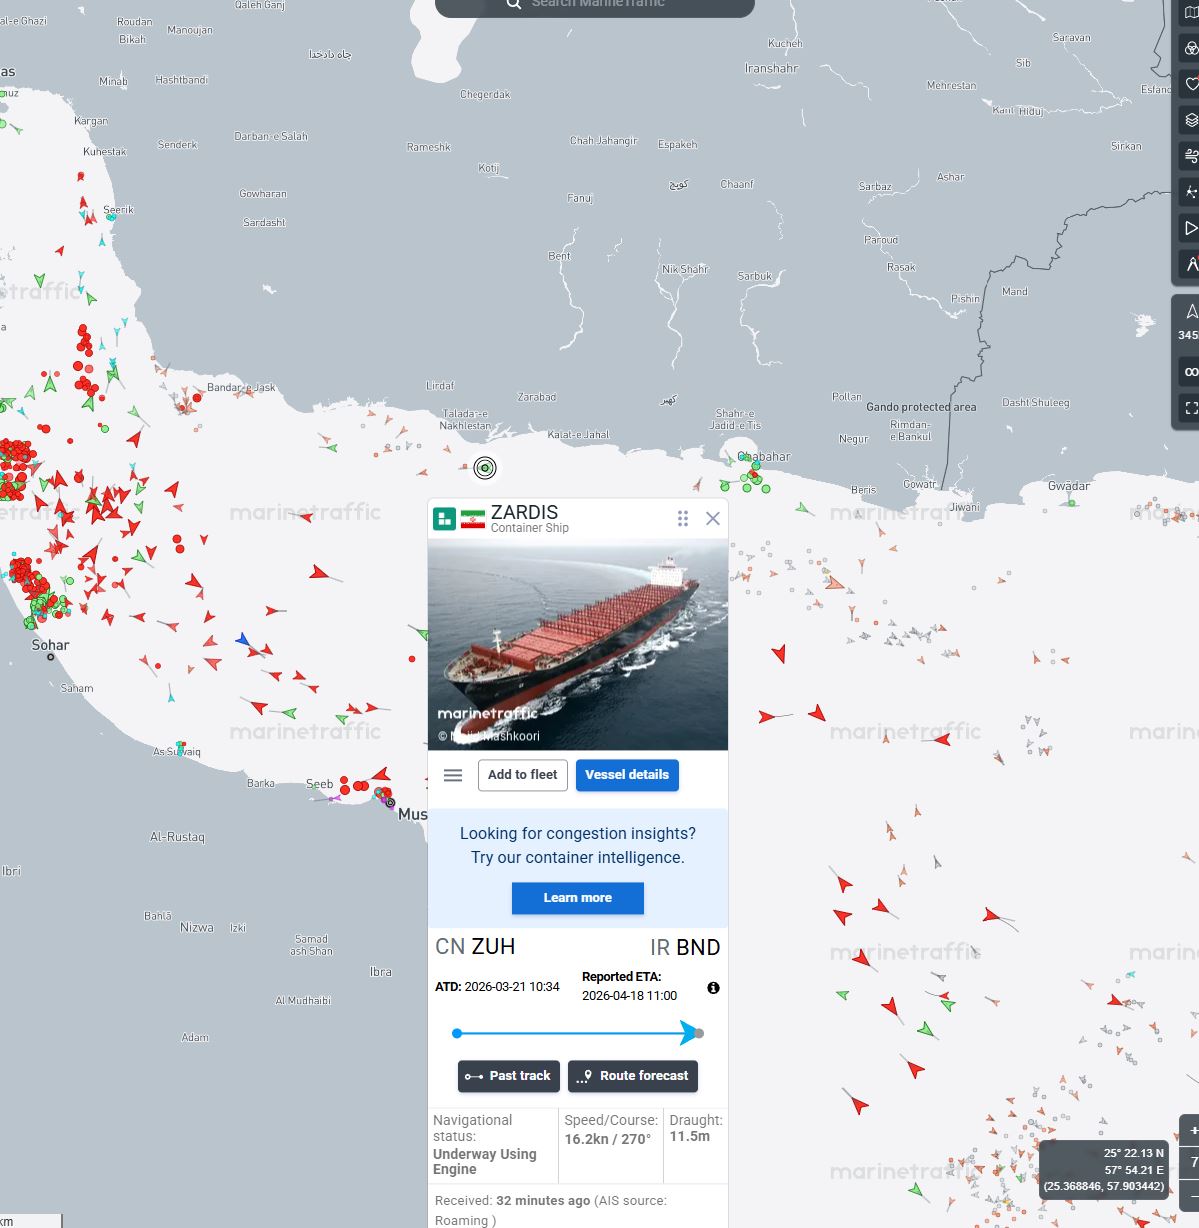
Task: Click the voyage progress arrow marker
Action: 689,1033
